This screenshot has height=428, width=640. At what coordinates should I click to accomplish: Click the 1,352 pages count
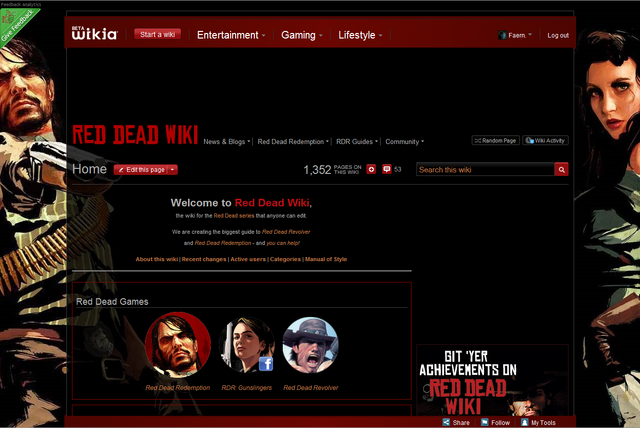[317, 170]
